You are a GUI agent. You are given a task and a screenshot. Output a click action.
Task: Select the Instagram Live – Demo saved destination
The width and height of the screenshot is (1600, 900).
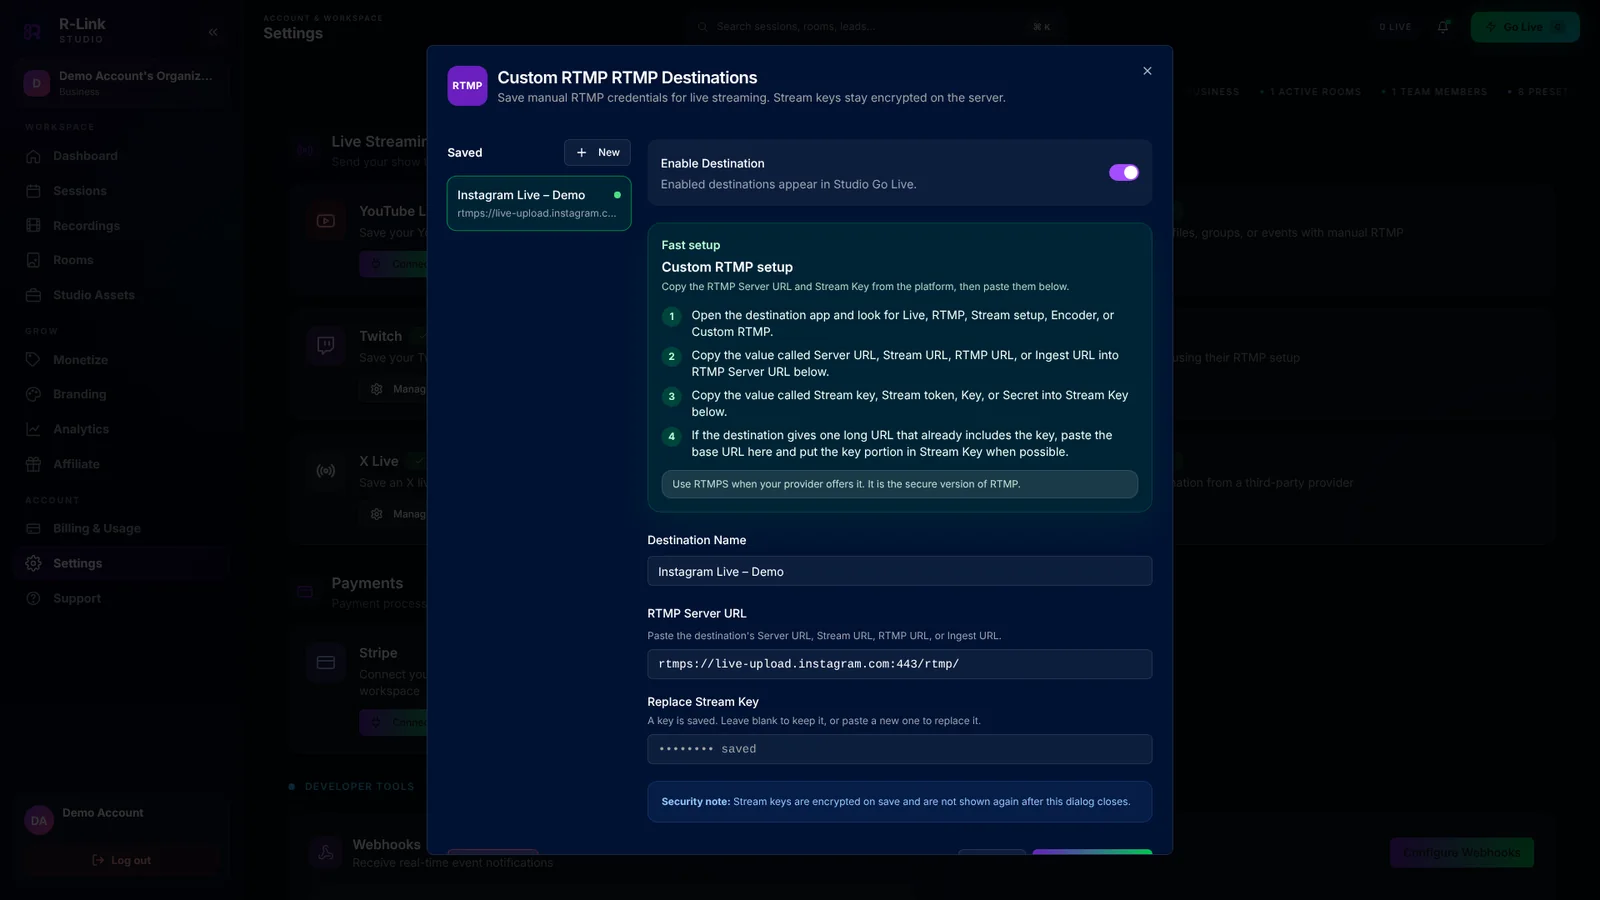click(x=539, y=204)
